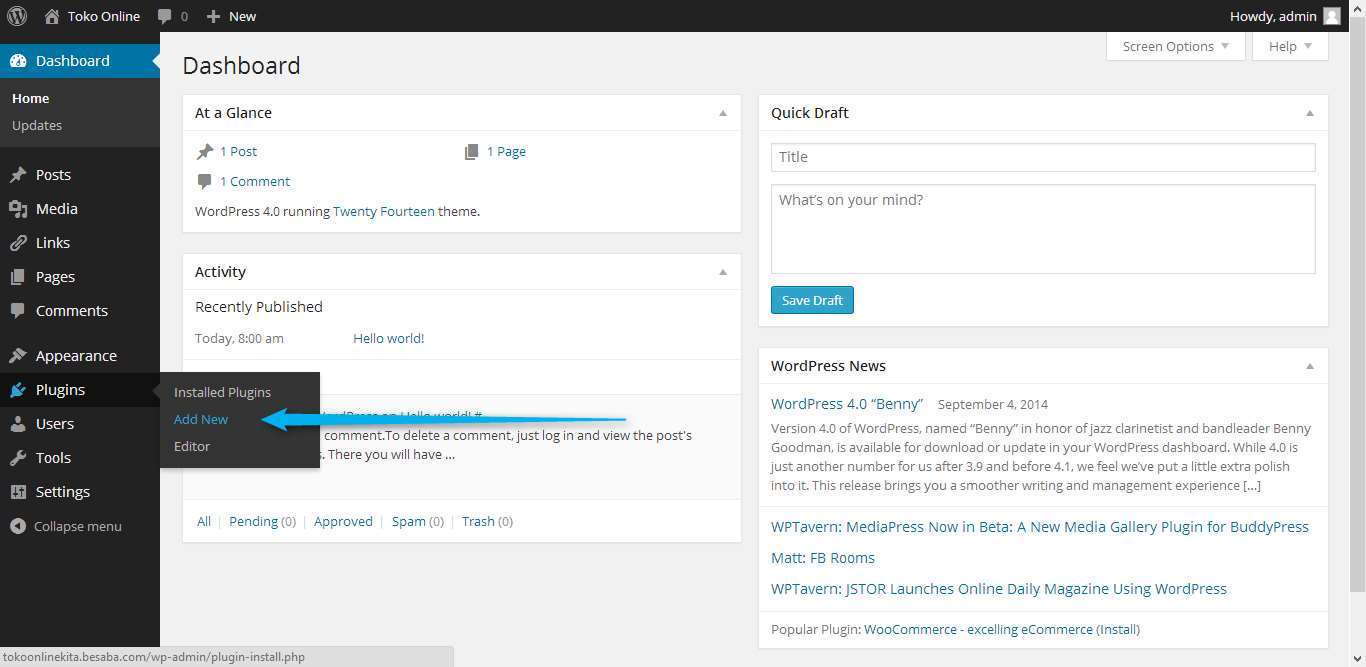
Task: Open the Help dropdown tab
Action: pyautogui.click(x=1290, y=46)
